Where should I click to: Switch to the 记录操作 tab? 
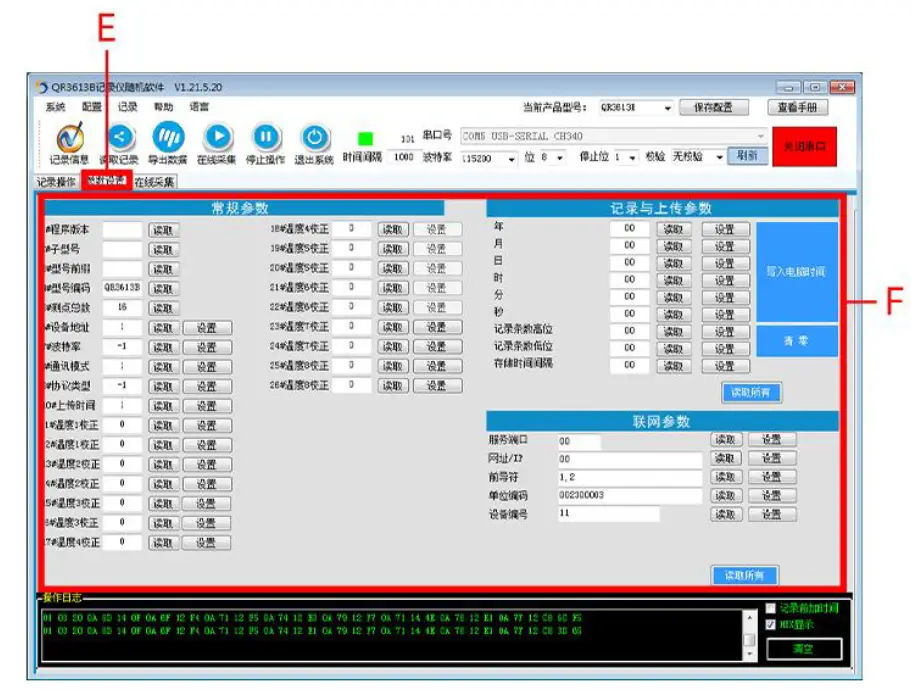(x=56, y=182)
